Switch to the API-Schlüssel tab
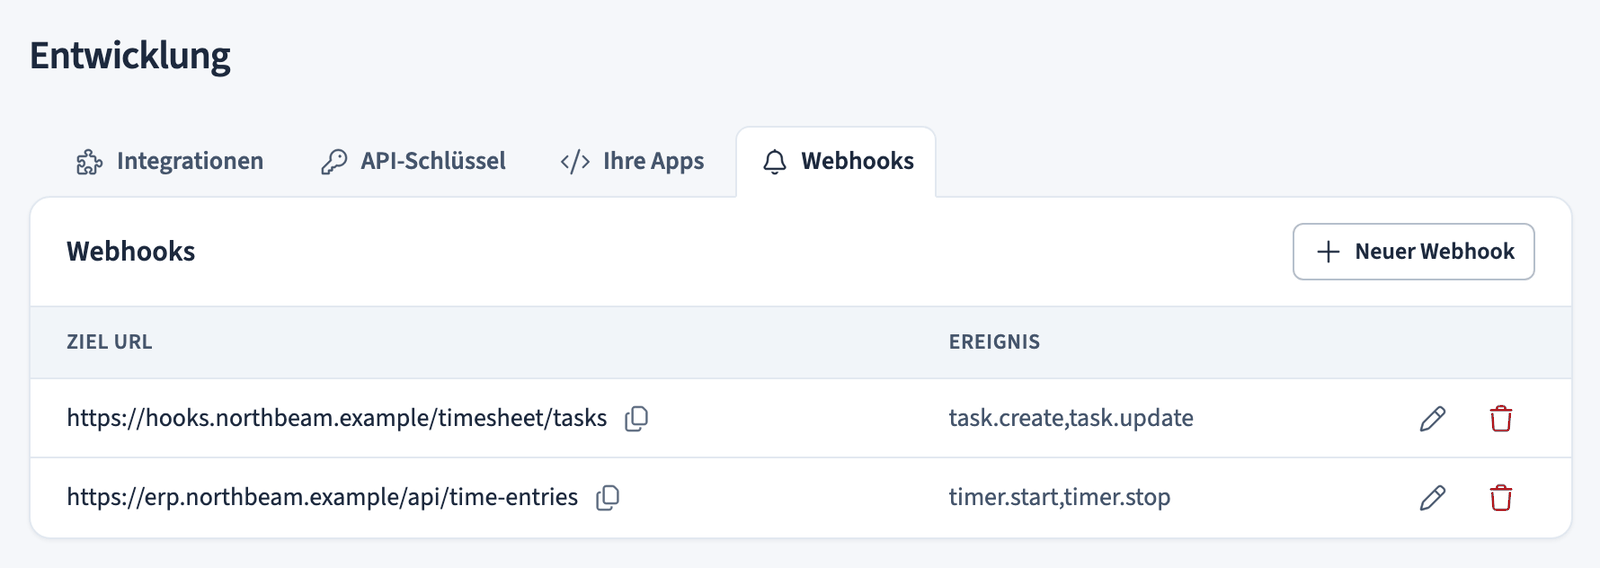The width and height of the screenshot is (1600, 568). tap(413, 161)
